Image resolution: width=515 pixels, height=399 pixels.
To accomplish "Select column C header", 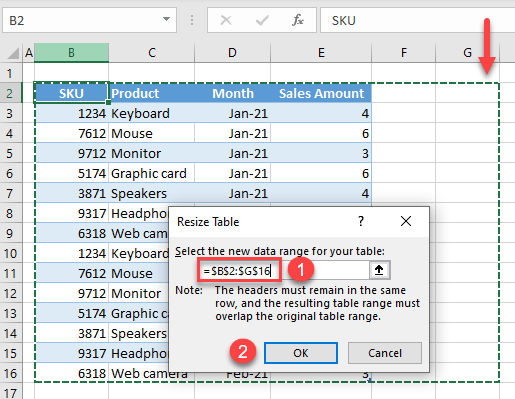I will pyautogui.click(x=152, y=53).
